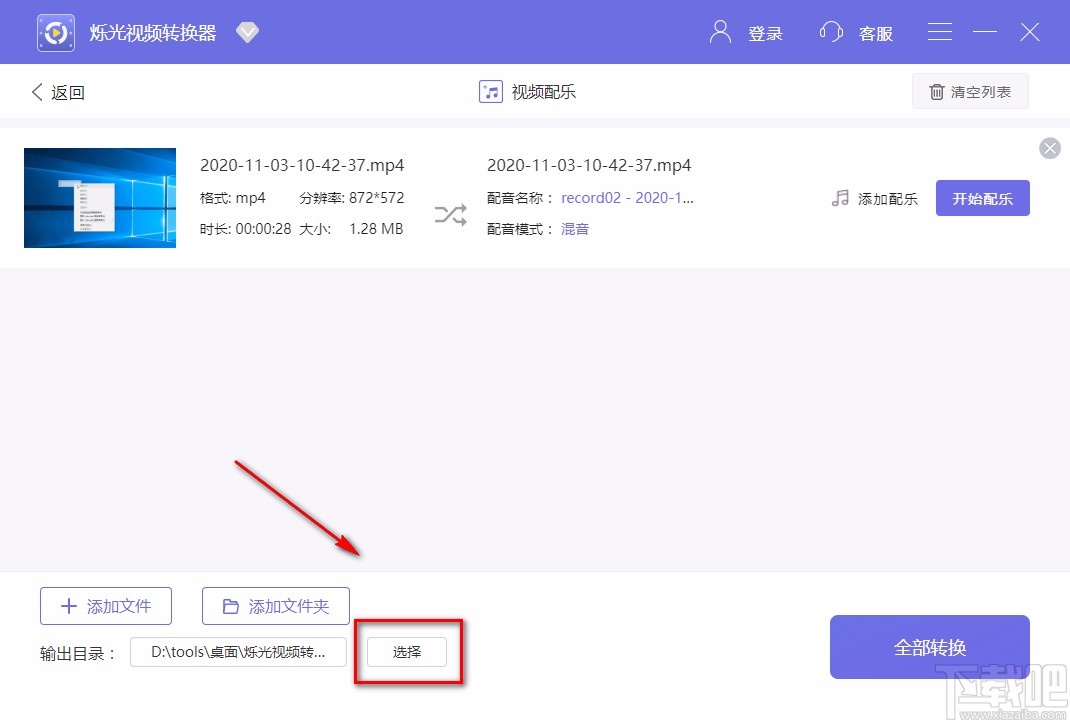Viewport: 1070px width, 720px height.
Task: Click the 登录 user profile icon
Action: click(x=719, y=31)
